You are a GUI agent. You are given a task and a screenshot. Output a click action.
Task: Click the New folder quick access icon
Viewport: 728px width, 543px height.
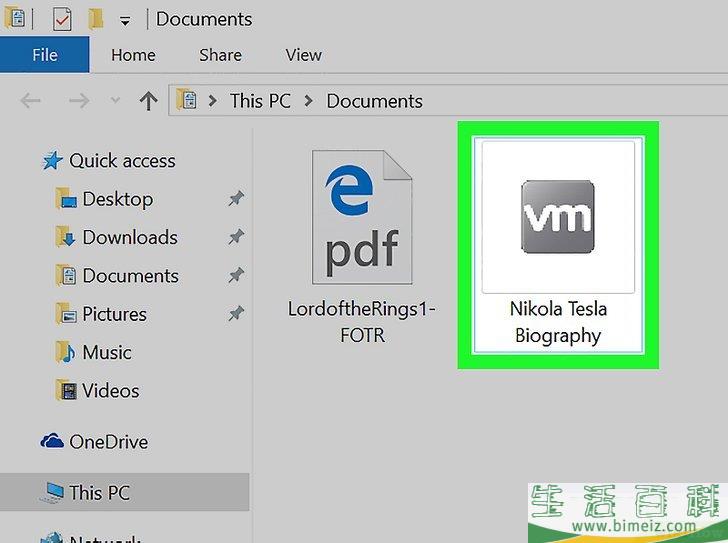[x=96, y=19]
